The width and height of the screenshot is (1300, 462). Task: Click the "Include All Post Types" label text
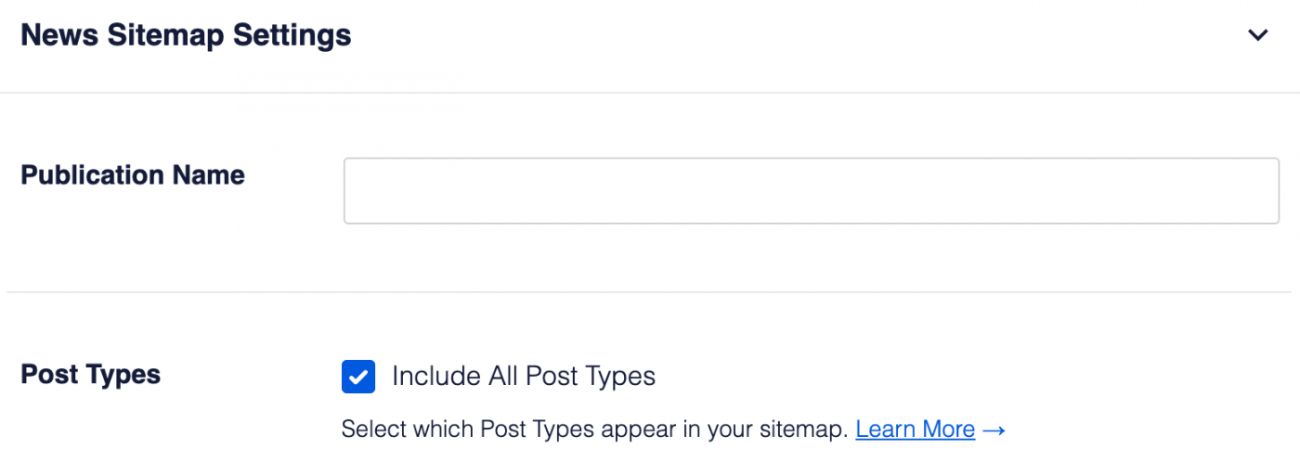[x=523, y=377]
